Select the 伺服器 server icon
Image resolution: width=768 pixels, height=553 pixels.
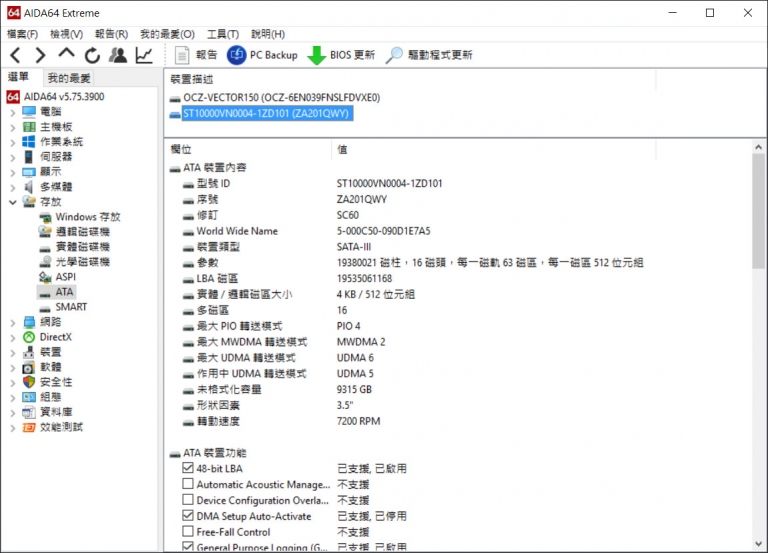(29, 157)
